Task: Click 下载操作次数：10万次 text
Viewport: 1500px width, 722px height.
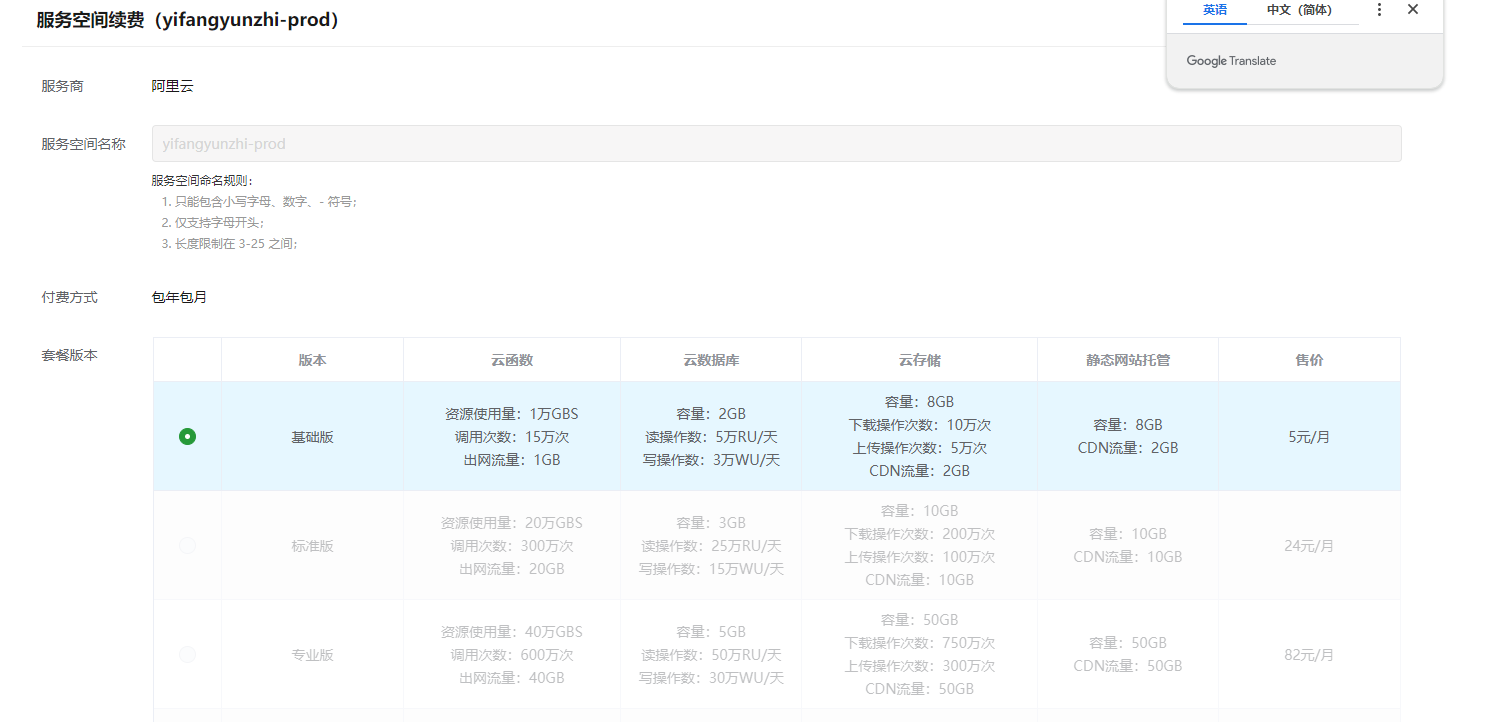Action: (919, 425)
